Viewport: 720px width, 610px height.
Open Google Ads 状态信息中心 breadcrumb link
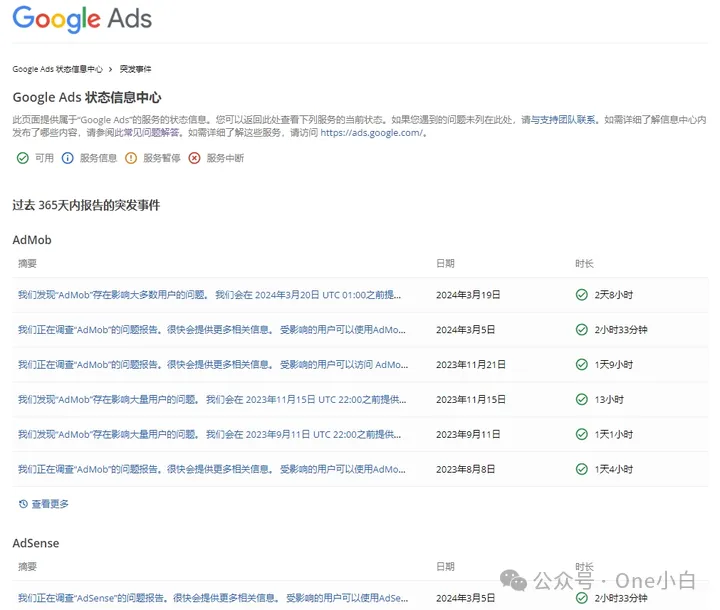pyautogui.click(x=57, y=69)
